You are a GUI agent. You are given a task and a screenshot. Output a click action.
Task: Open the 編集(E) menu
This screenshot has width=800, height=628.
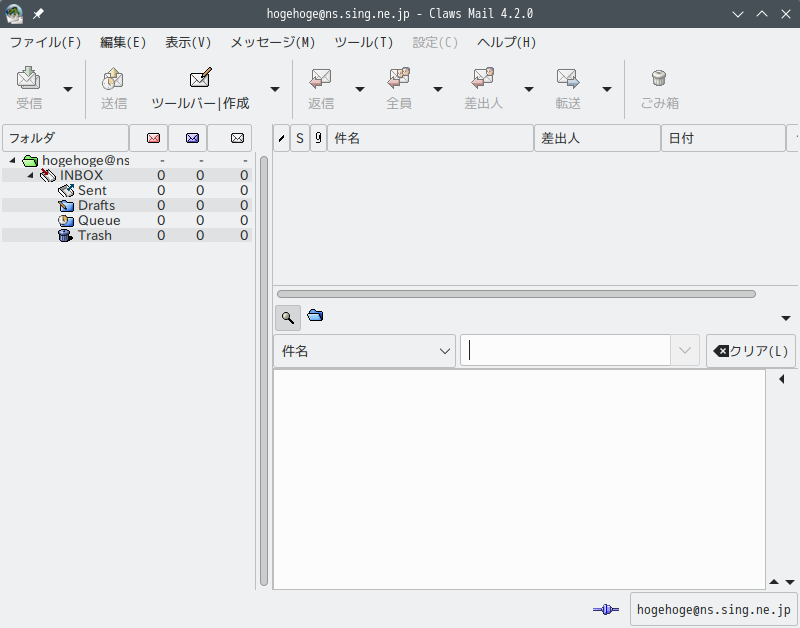pos(123,42)
